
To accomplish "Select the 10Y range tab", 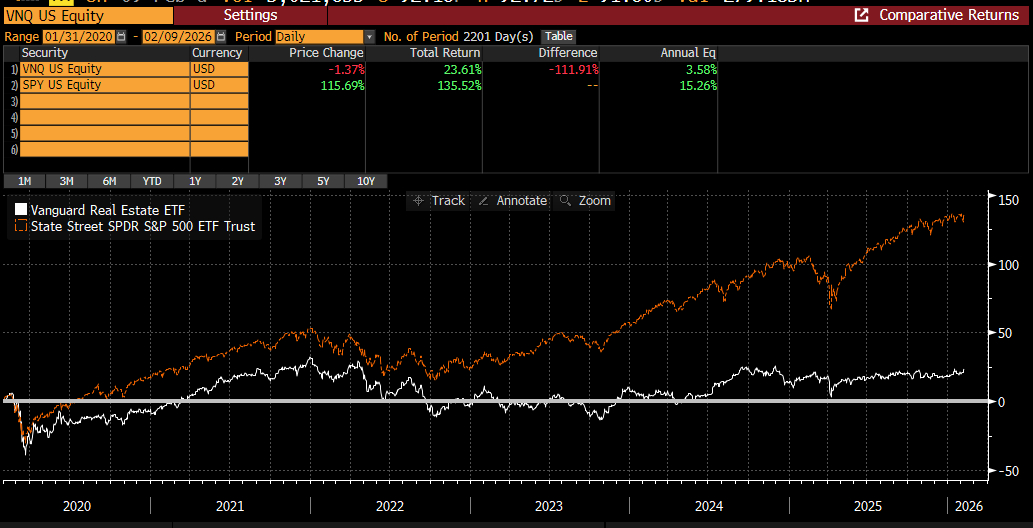I will [366, 181].
